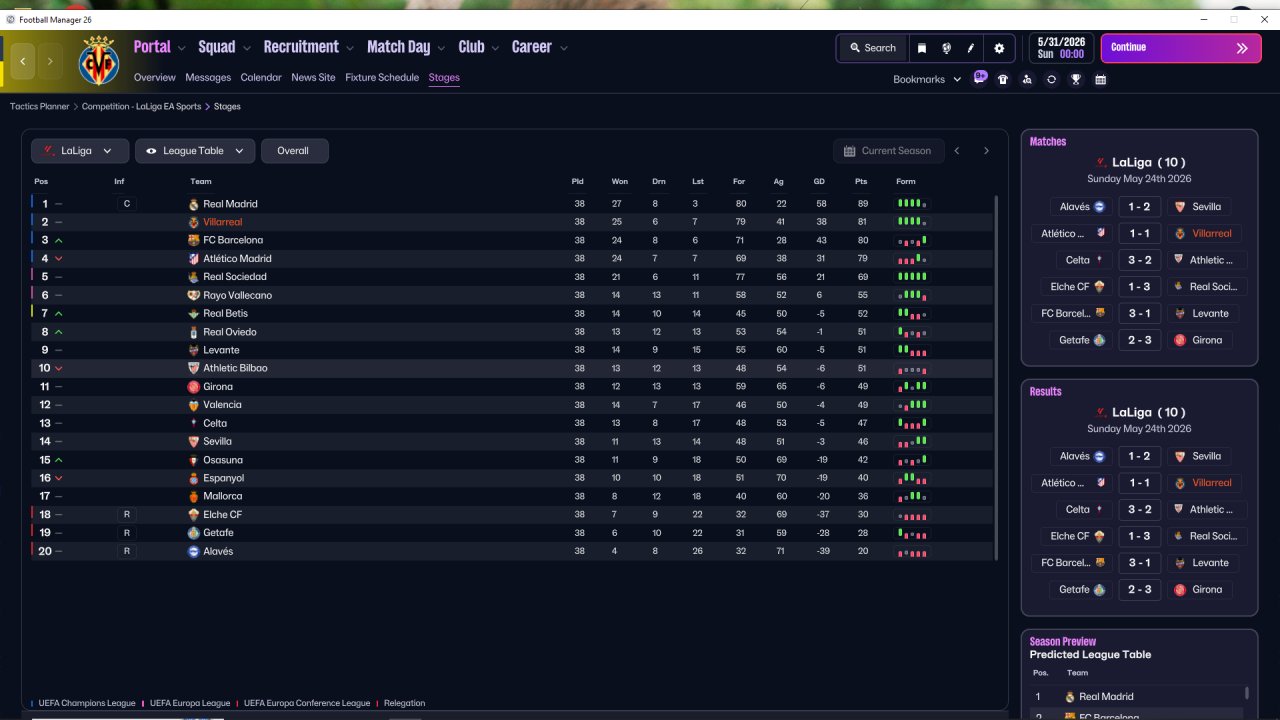Click the Real Sociedad crest in the league table
The width and height of the screenshot is (1280, 720).
click(194, 277)
